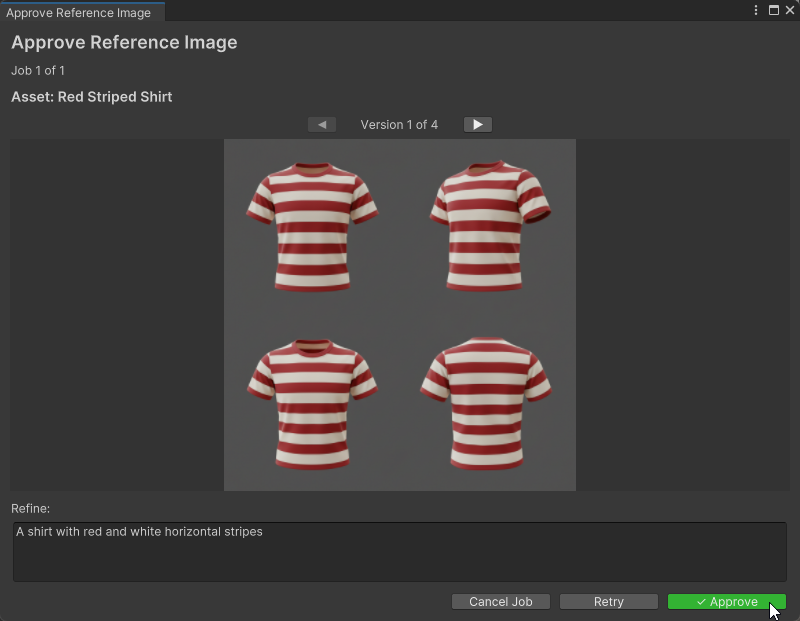Close the Approve Reference Image window
The height and width of the screenshot is (621, 800).
click(x=789, y=10)
